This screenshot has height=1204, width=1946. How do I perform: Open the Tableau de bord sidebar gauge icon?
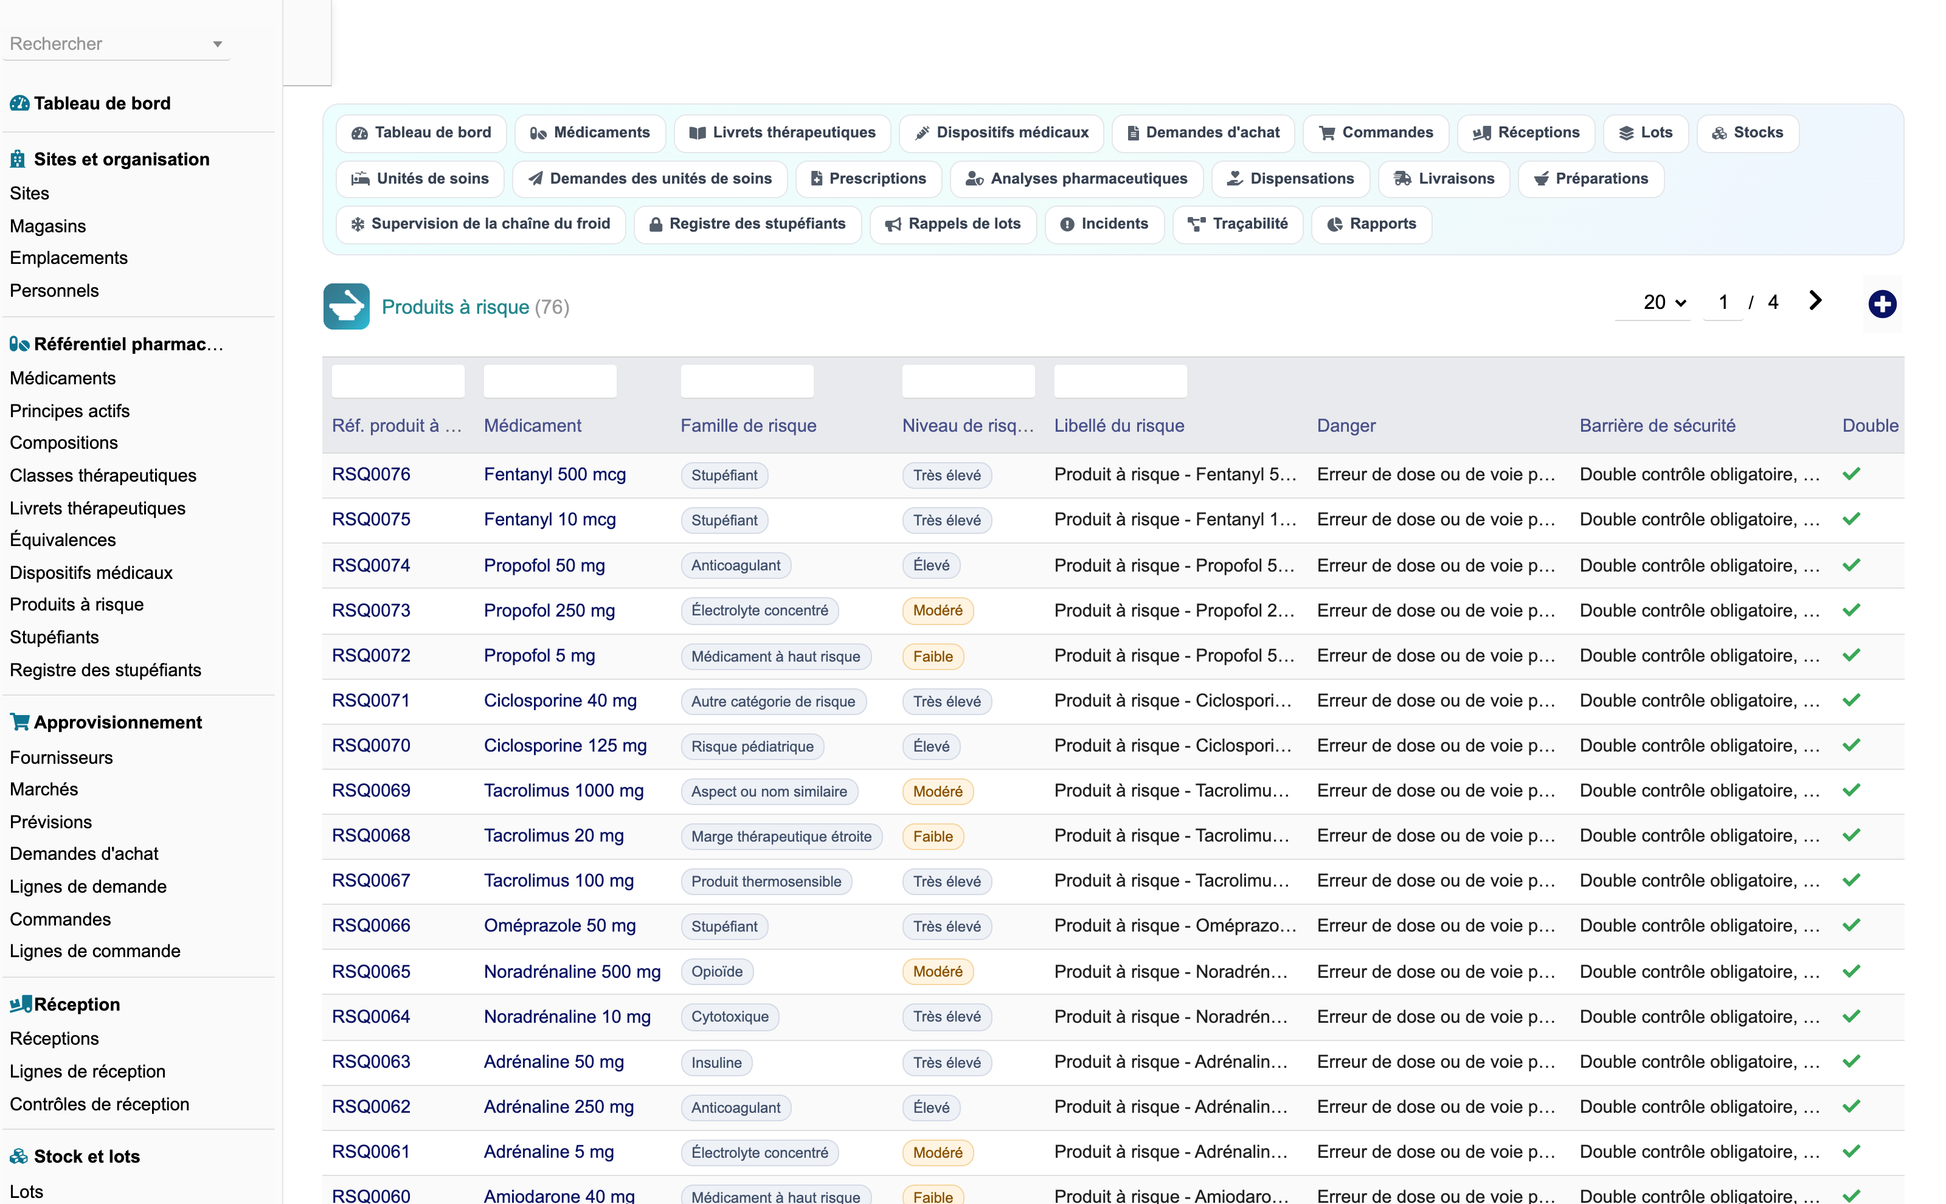pyautogui.click(x=19, y=103)
